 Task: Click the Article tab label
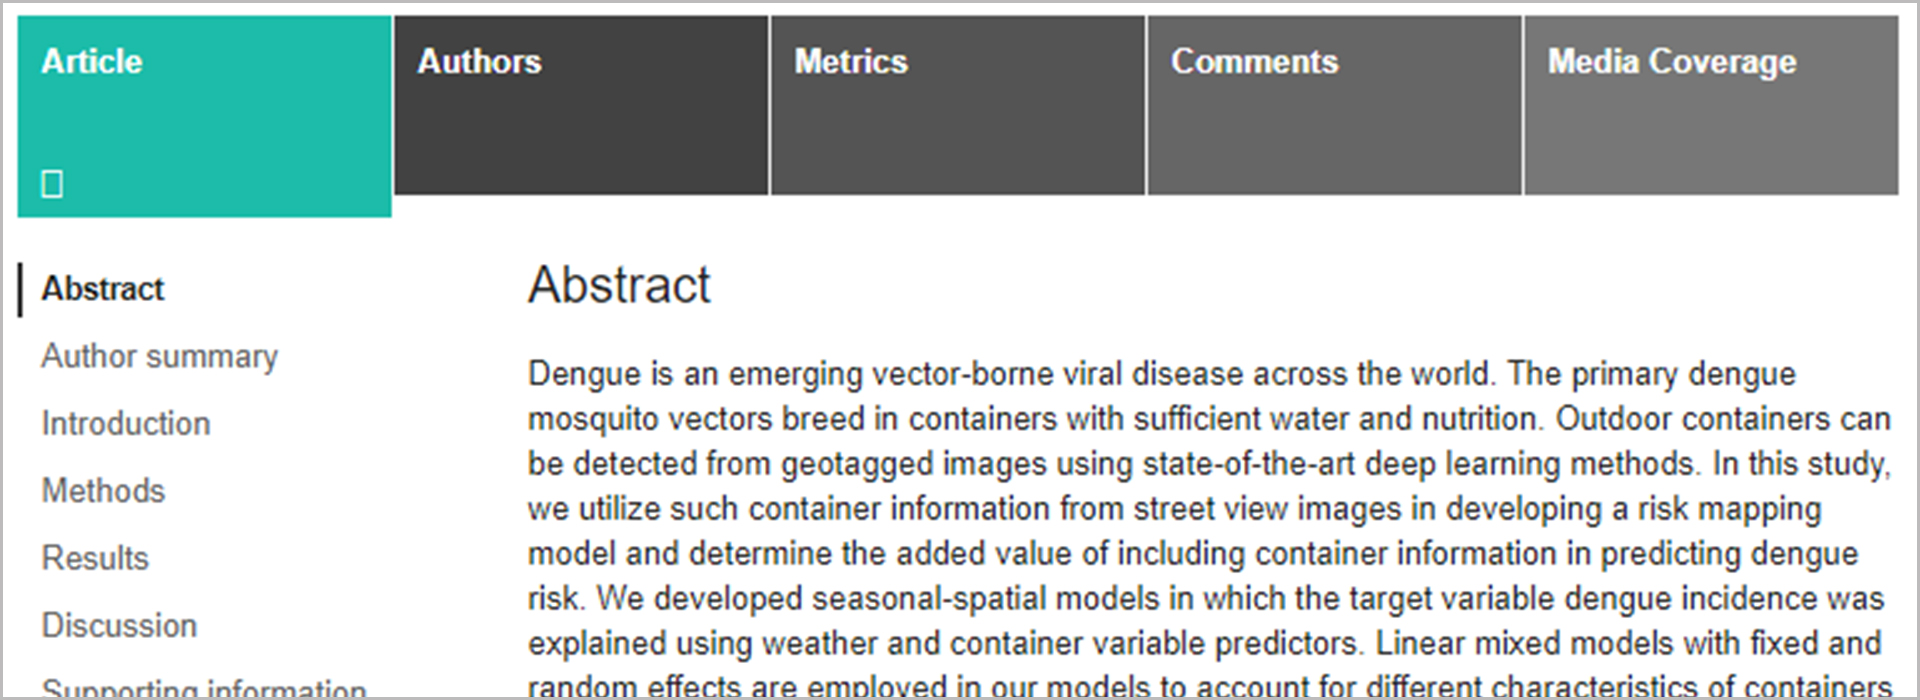(92, 62)
